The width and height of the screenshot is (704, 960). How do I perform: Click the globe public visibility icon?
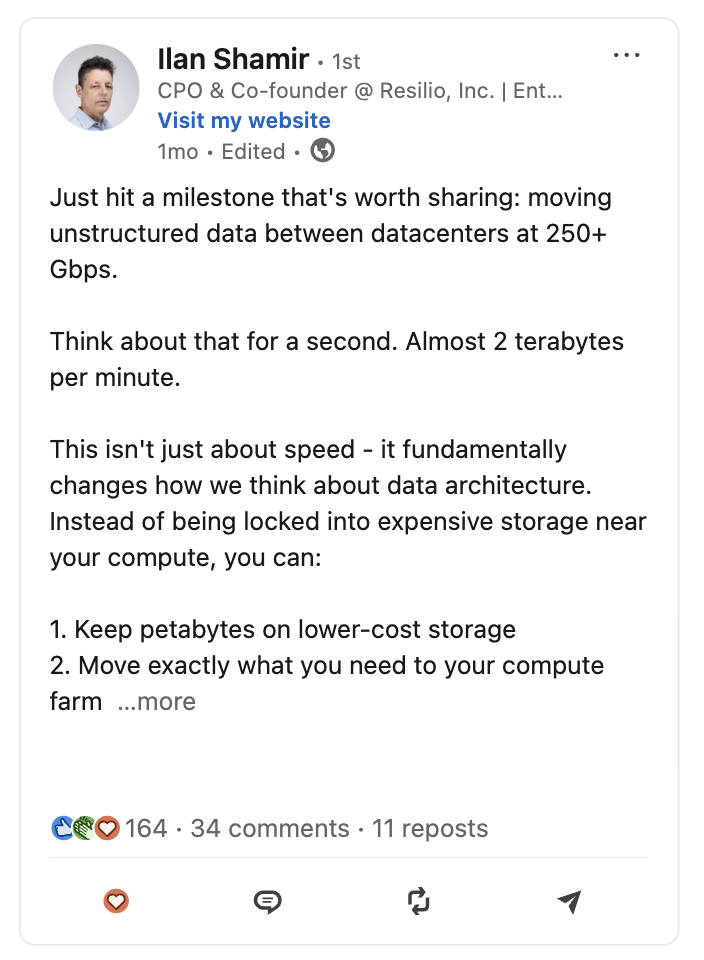323,150
